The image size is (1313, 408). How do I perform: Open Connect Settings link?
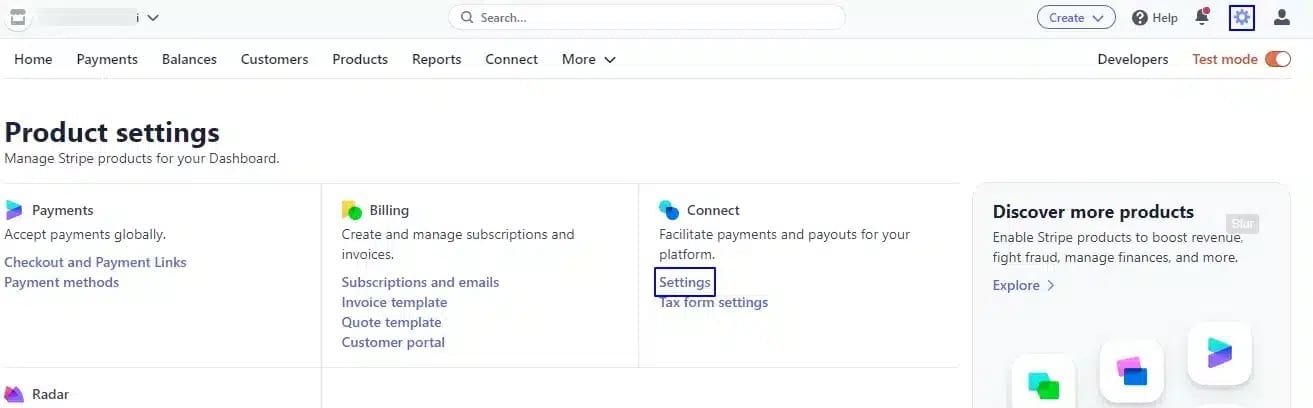(685, 282)
